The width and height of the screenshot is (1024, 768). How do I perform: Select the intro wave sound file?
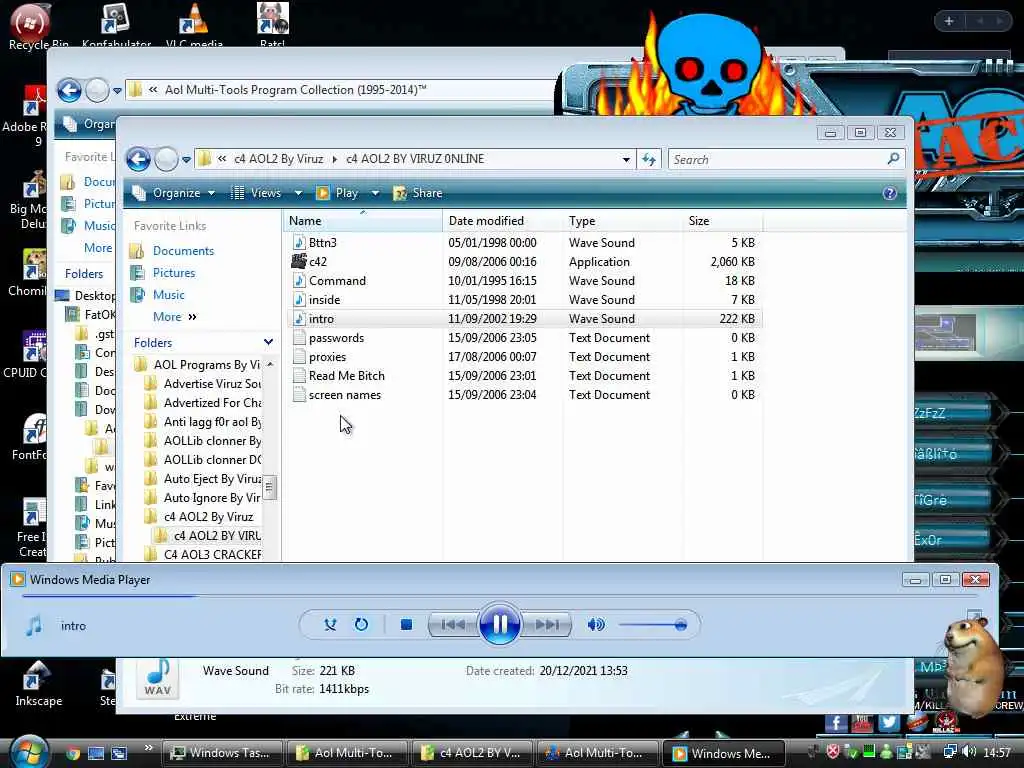pyautogui.click(x=524, y=319)
